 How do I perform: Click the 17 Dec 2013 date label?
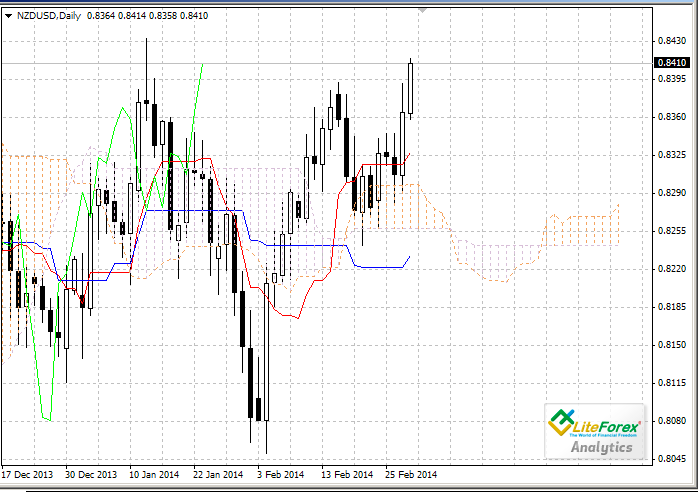[x=27, y=475]
